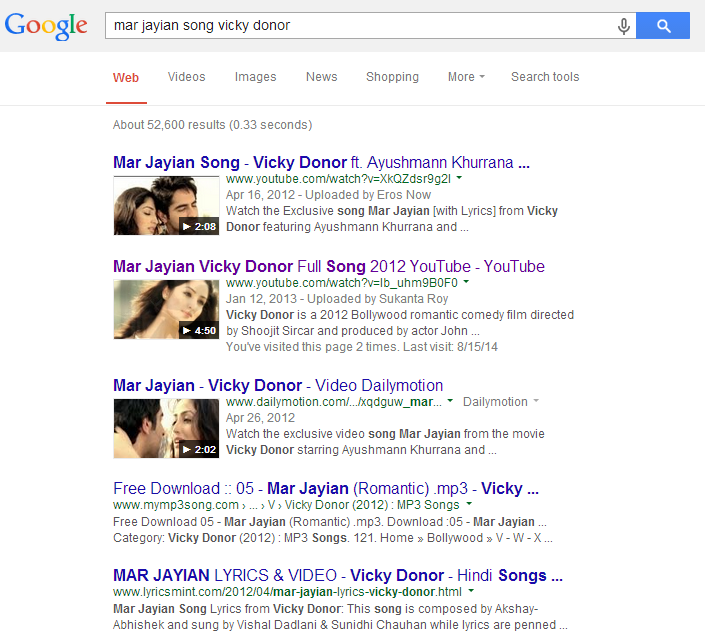Click 'Apr 16, 2012 - Uploaded by Eros Now'
The width and height of the screenshot is (705, 633).
click(x=328, y=195)
